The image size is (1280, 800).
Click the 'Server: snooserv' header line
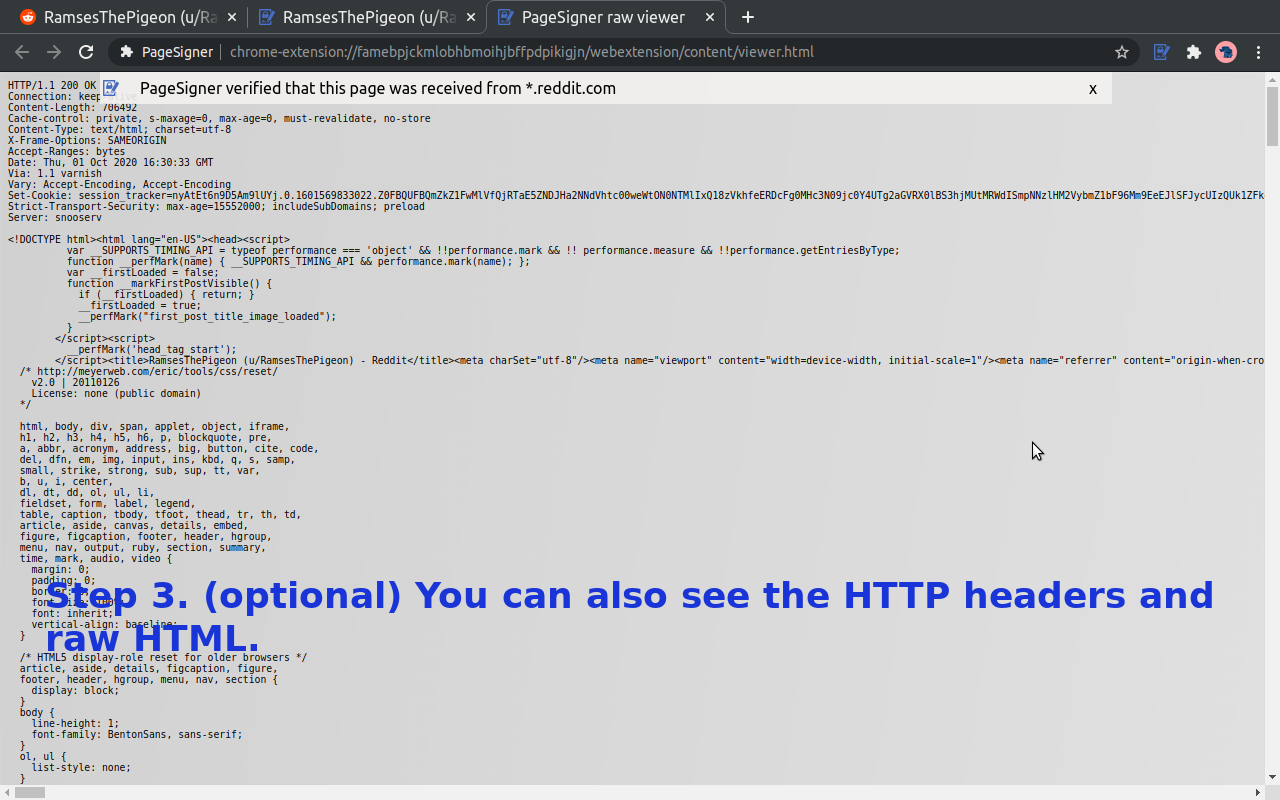[55, 217]
